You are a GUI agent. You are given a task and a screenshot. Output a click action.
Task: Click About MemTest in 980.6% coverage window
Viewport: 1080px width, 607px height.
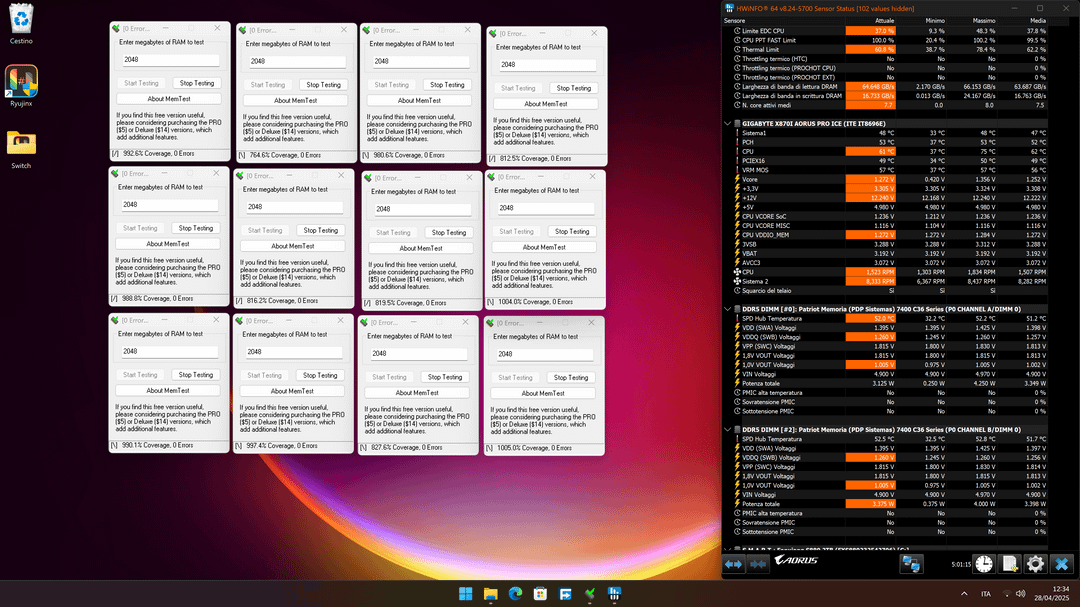[419, 101]
